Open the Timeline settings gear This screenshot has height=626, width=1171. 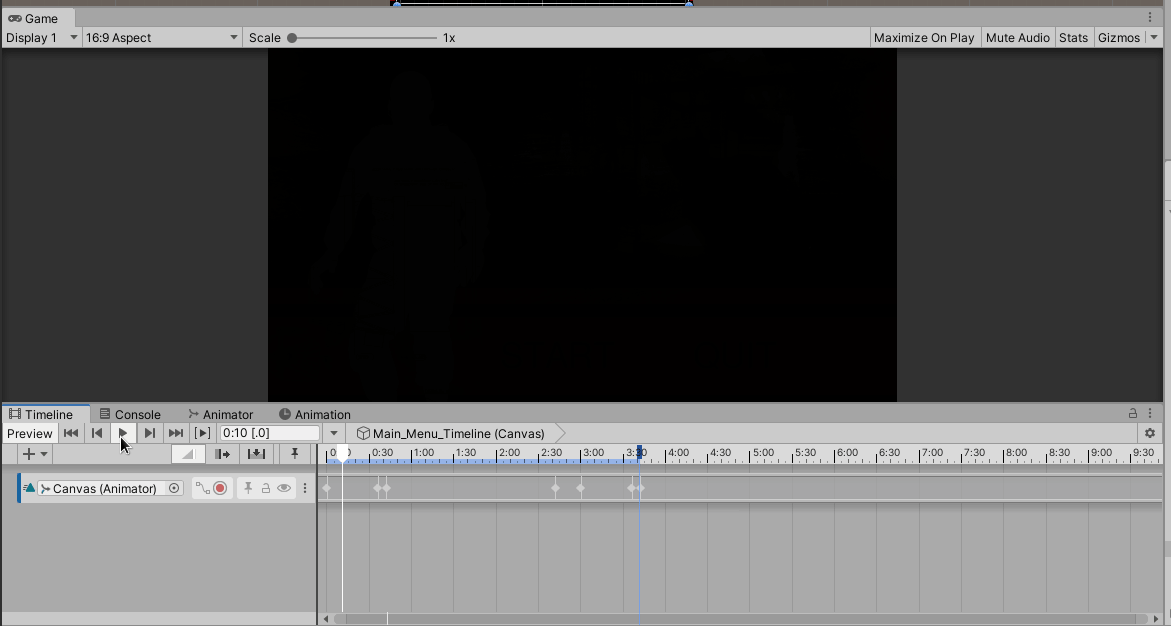pos(1150,433)
